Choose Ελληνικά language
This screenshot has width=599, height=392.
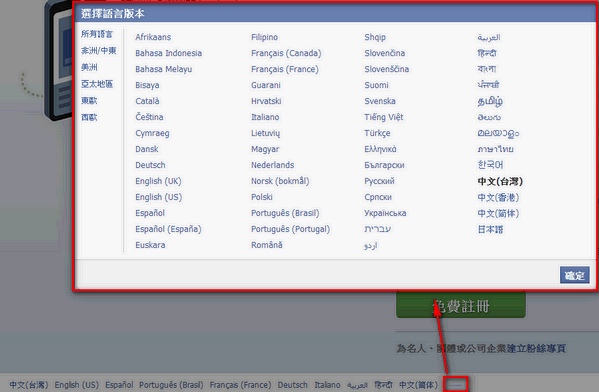point(380,149)
